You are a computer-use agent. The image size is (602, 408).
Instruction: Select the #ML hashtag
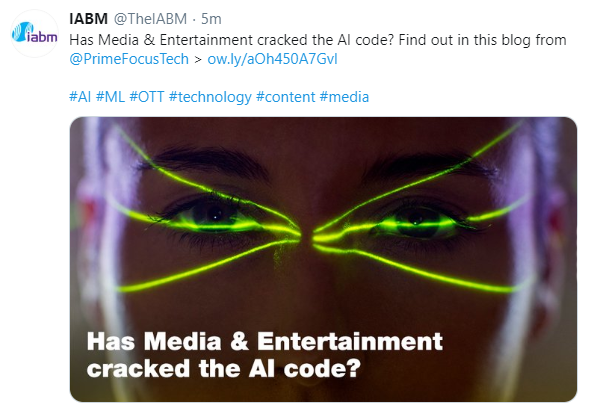pyautogui.click(x=110, y=97)
